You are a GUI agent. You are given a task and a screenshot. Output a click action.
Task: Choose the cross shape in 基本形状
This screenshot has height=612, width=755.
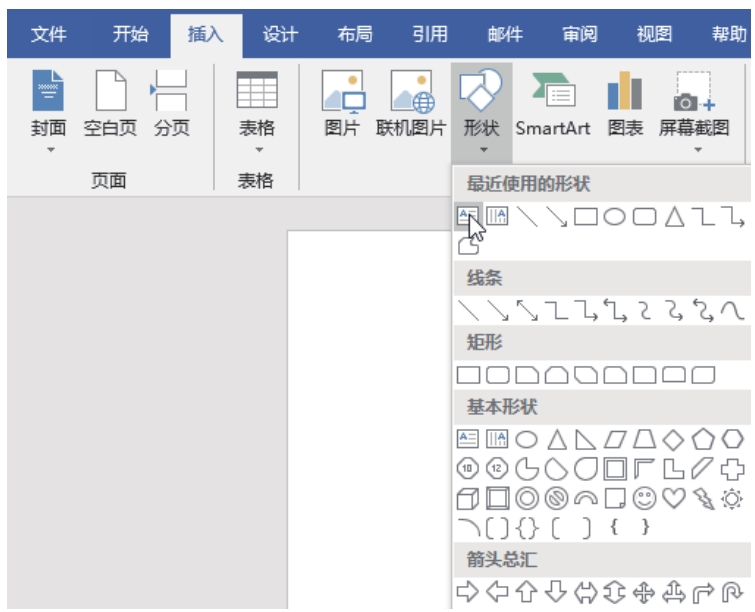(x=732, y=469)
